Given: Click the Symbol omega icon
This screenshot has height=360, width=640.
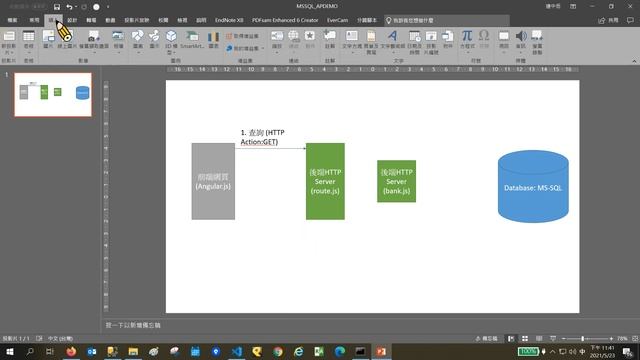Looking at the screenshot, I should point(484,36).
